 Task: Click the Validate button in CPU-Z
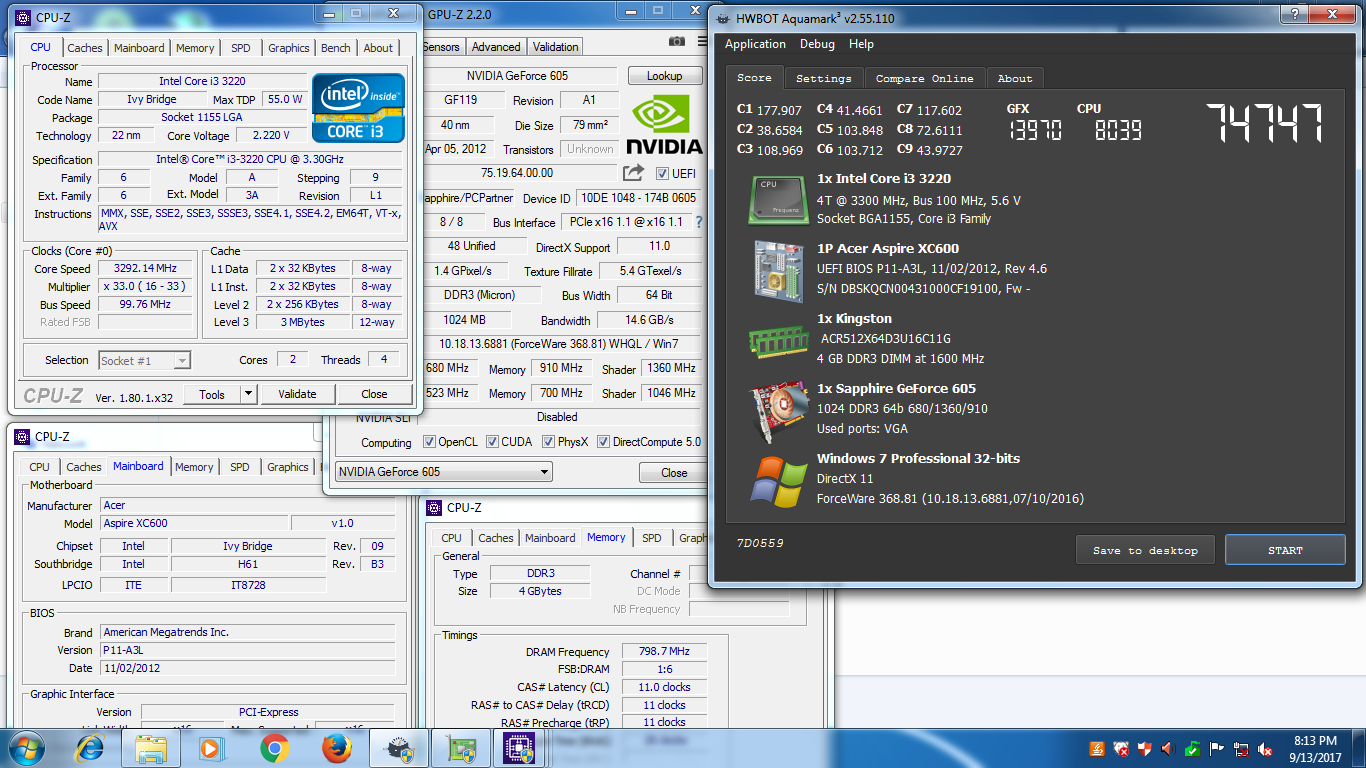(297, 394)
